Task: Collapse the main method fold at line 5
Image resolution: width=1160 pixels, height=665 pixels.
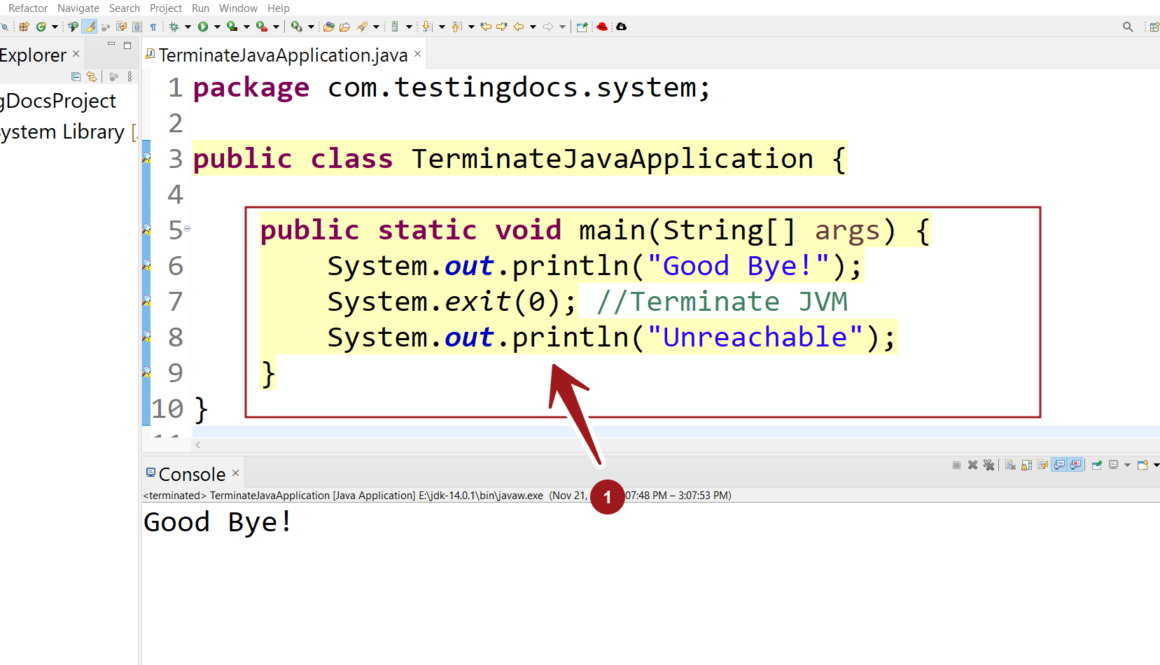Action: (187, 229)
